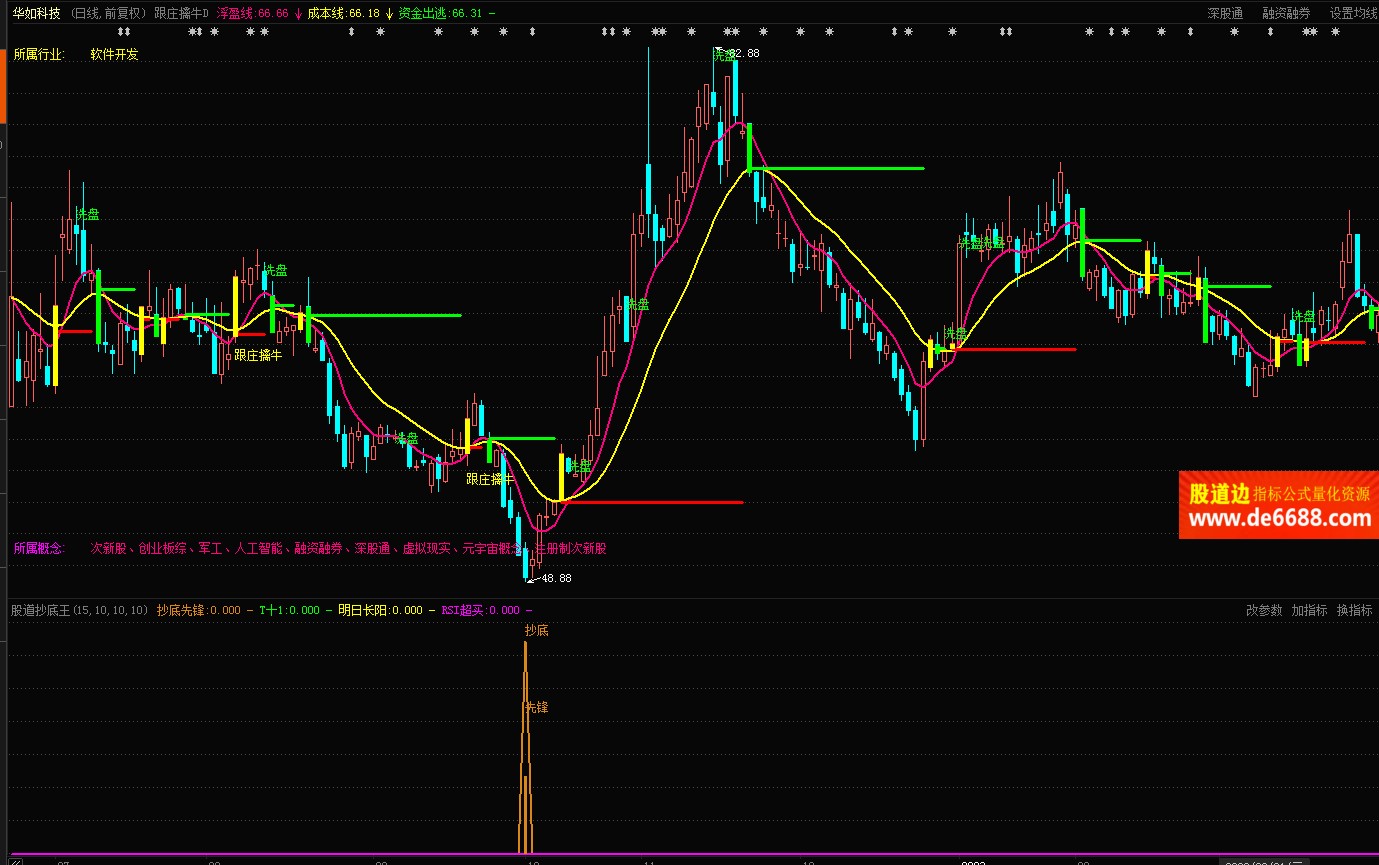Image resolution: width=1379 pixels, height=865 pixels.
Task: Click the 跟庄擒牛D main indicator name
Action: (x=181, y=13)
